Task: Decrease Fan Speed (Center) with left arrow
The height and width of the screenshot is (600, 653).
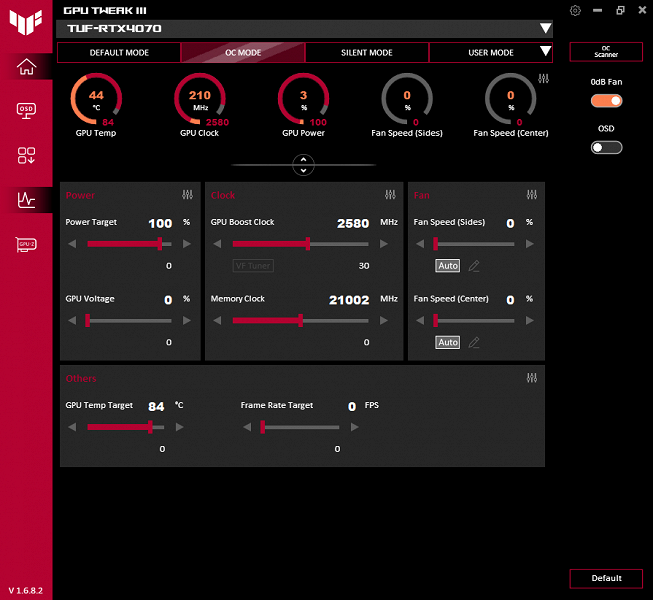Action: click(420, 320)
